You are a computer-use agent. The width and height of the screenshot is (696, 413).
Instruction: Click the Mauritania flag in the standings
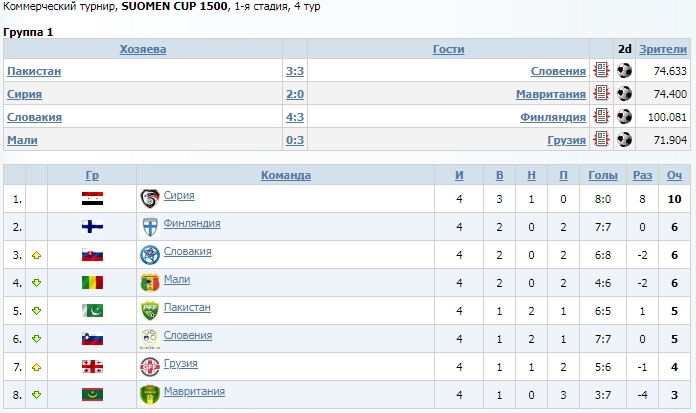pyautogui.click(x=93, y=395)
